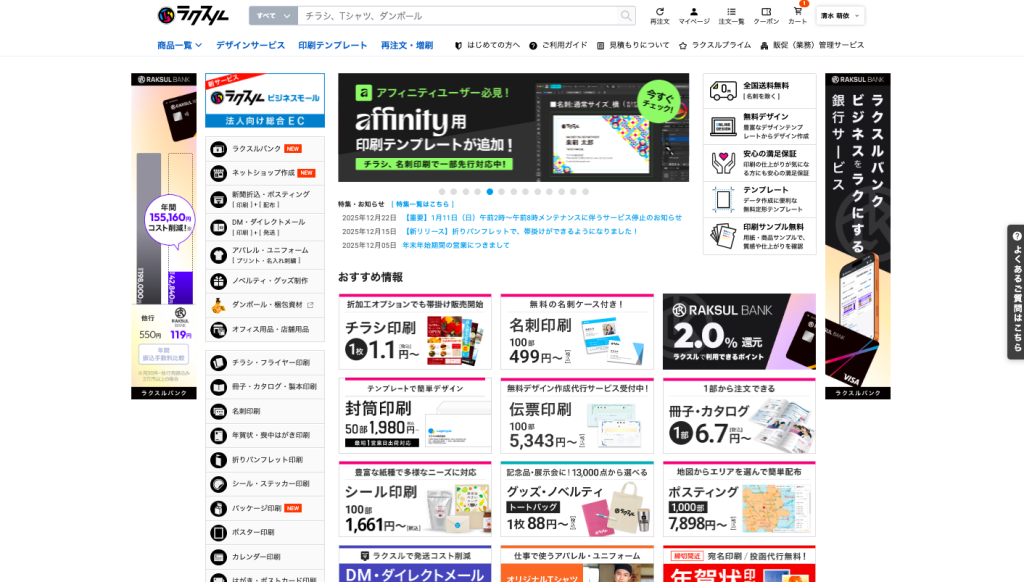Open the 注文一覧 order list icon
This screenshot has height=582, width=1024.
point(731,15)
